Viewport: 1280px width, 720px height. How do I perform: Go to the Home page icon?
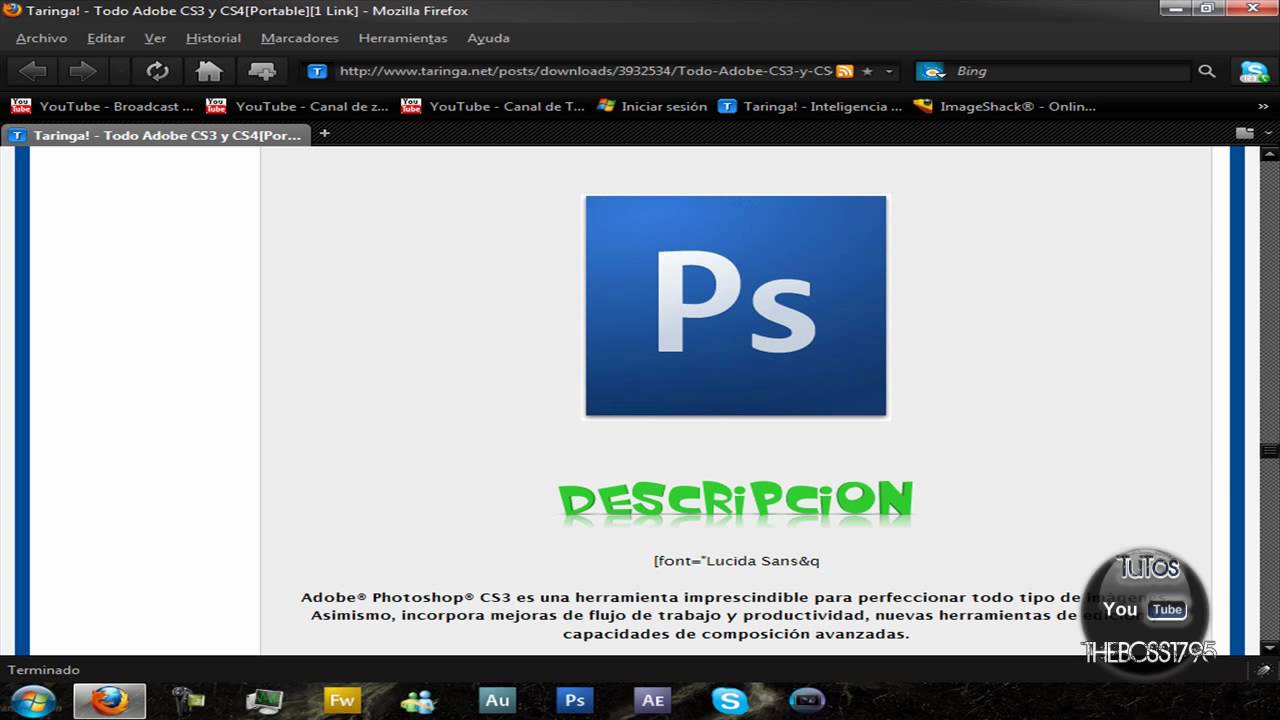[x=209, y=71]
